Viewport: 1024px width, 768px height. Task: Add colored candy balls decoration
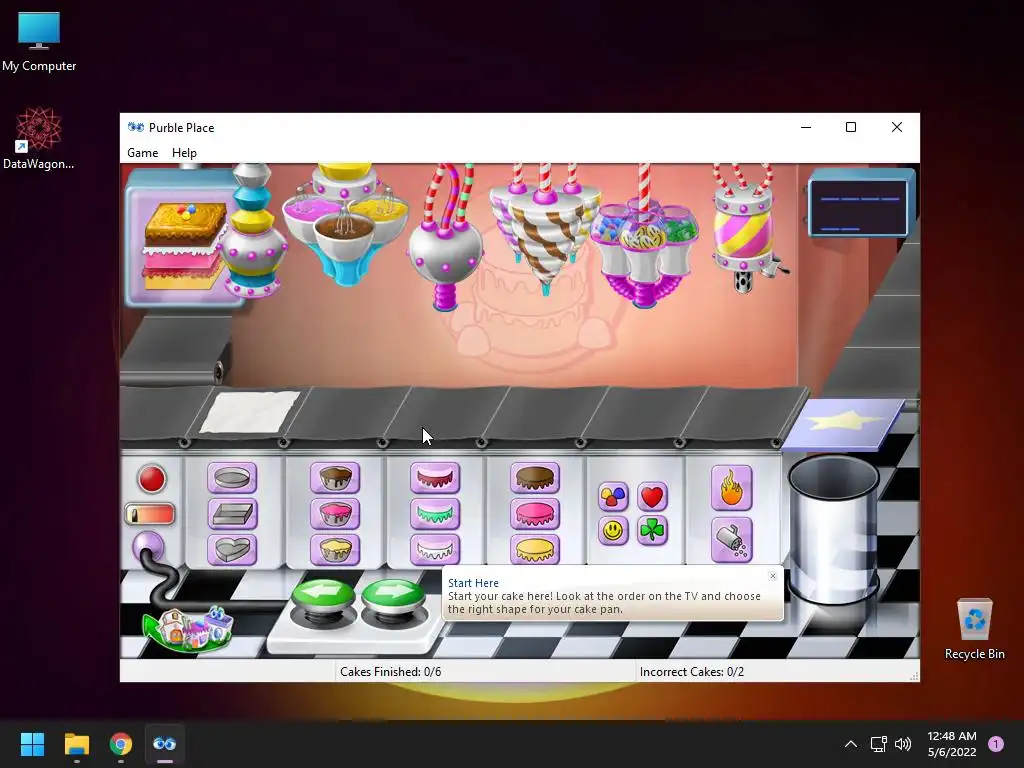pyautogui.click(x=613, y=496)
